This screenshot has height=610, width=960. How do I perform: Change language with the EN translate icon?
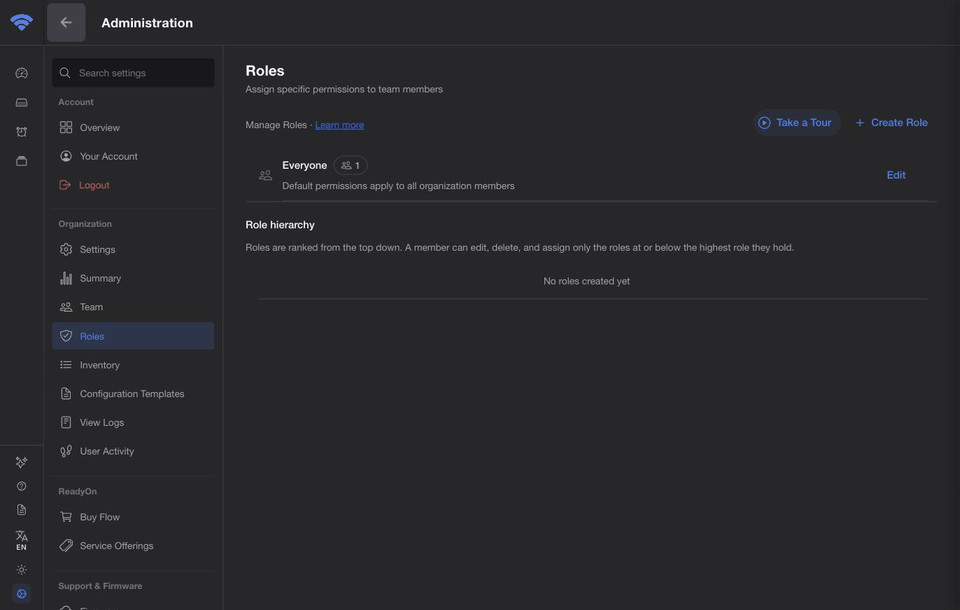coord(21,540)
